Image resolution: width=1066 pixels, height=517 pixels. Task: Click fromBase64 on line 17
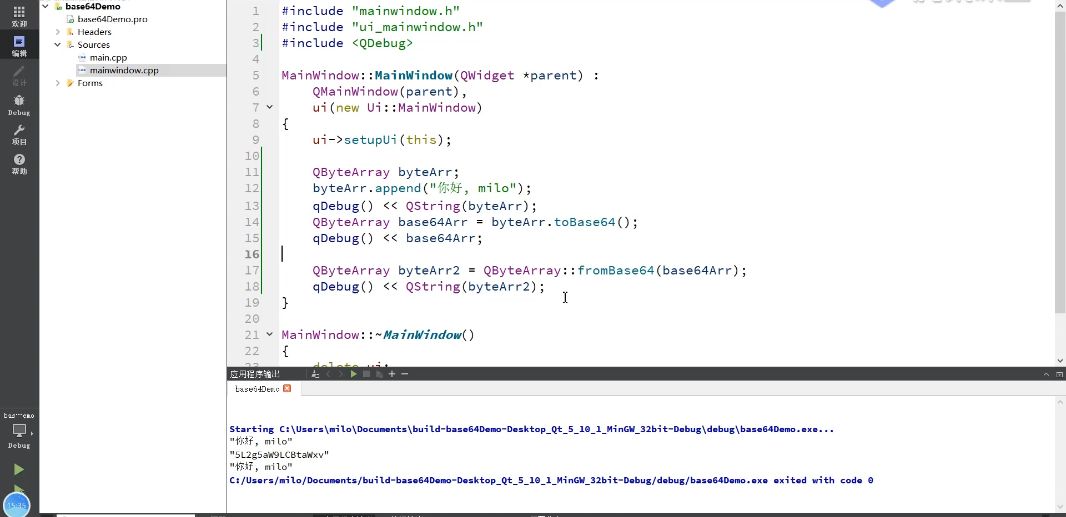click(616, 270)
